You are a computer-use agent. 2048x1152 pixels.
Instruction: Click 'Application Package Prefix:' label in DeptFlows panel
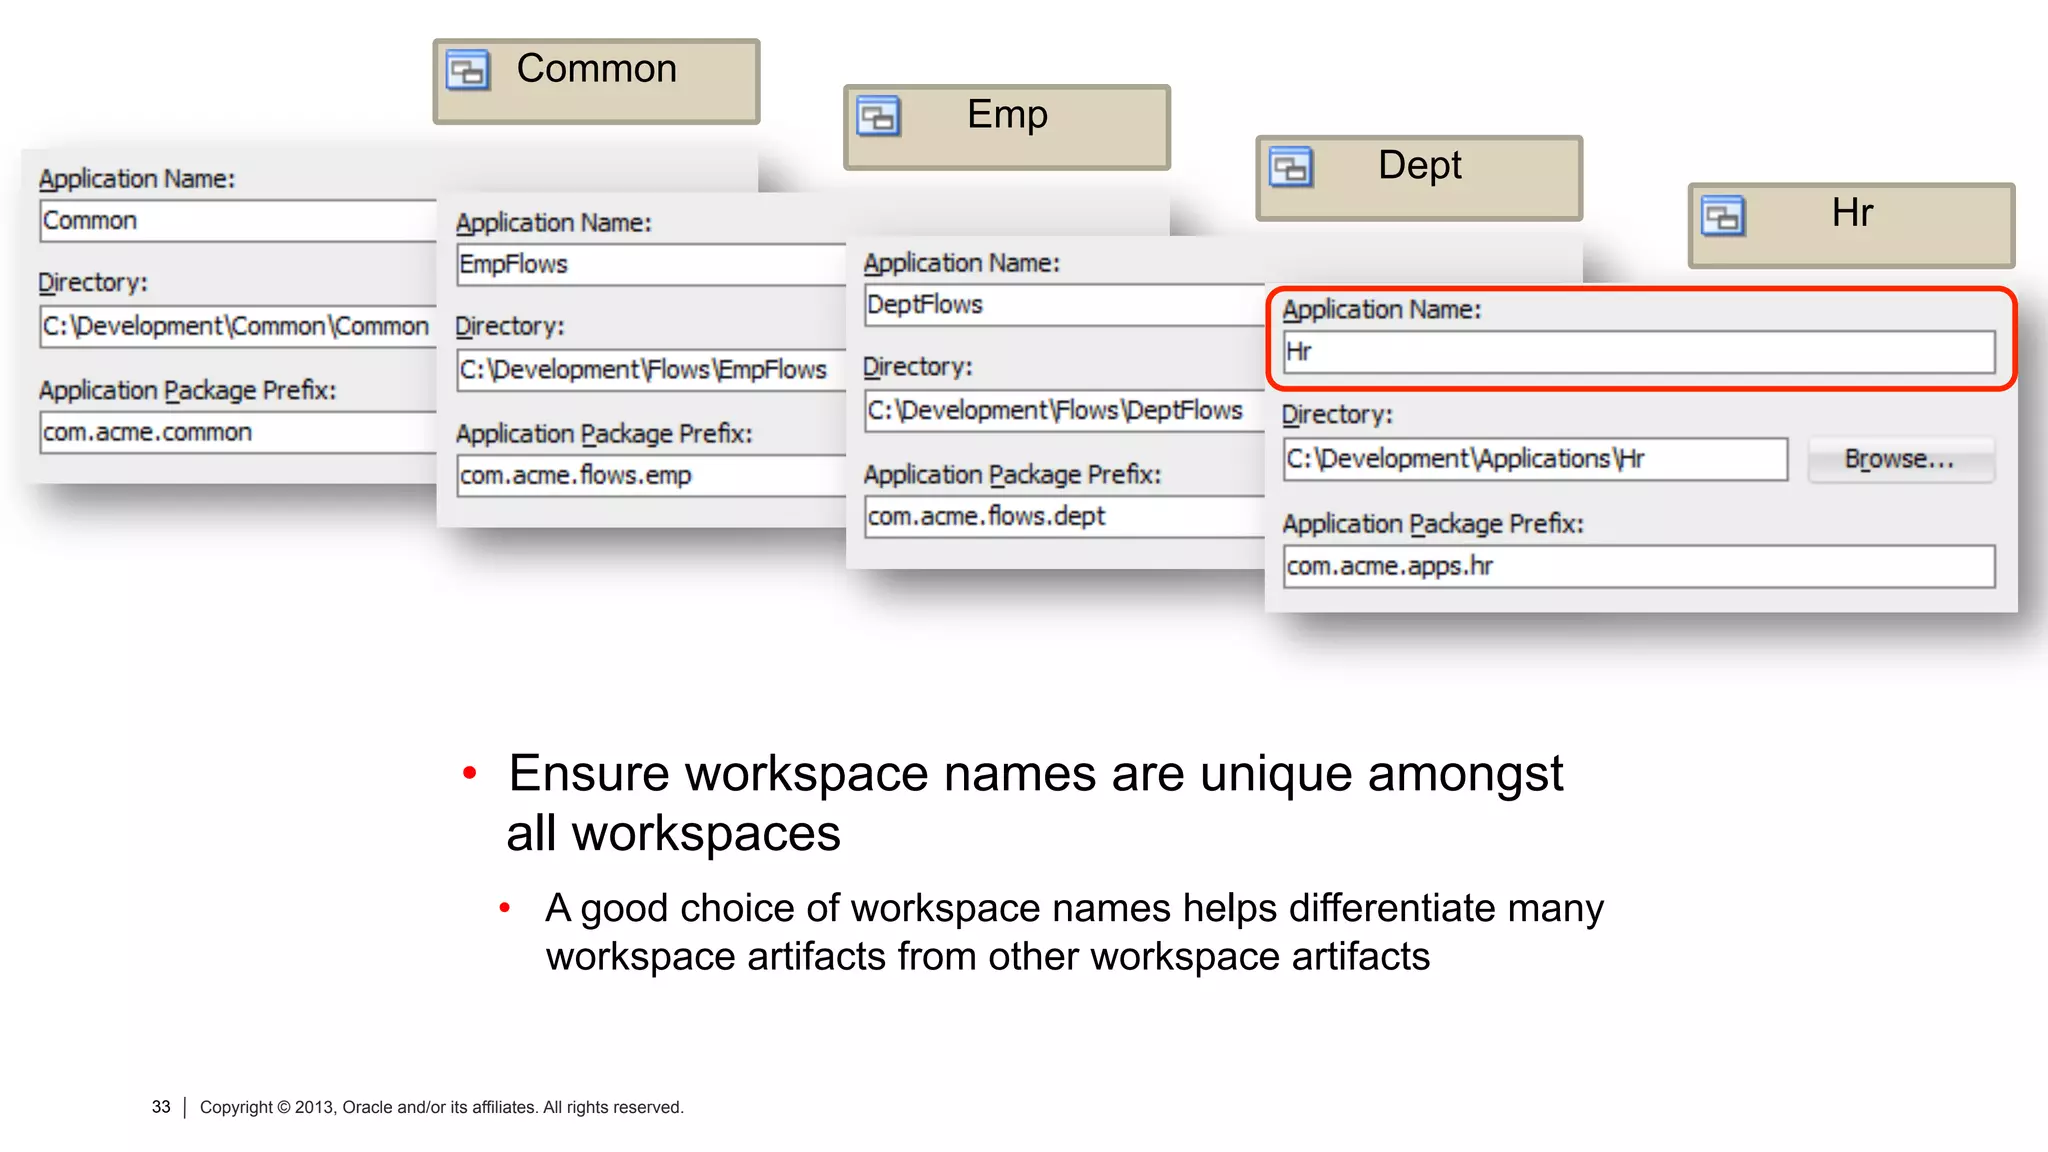pos(1012,475)
